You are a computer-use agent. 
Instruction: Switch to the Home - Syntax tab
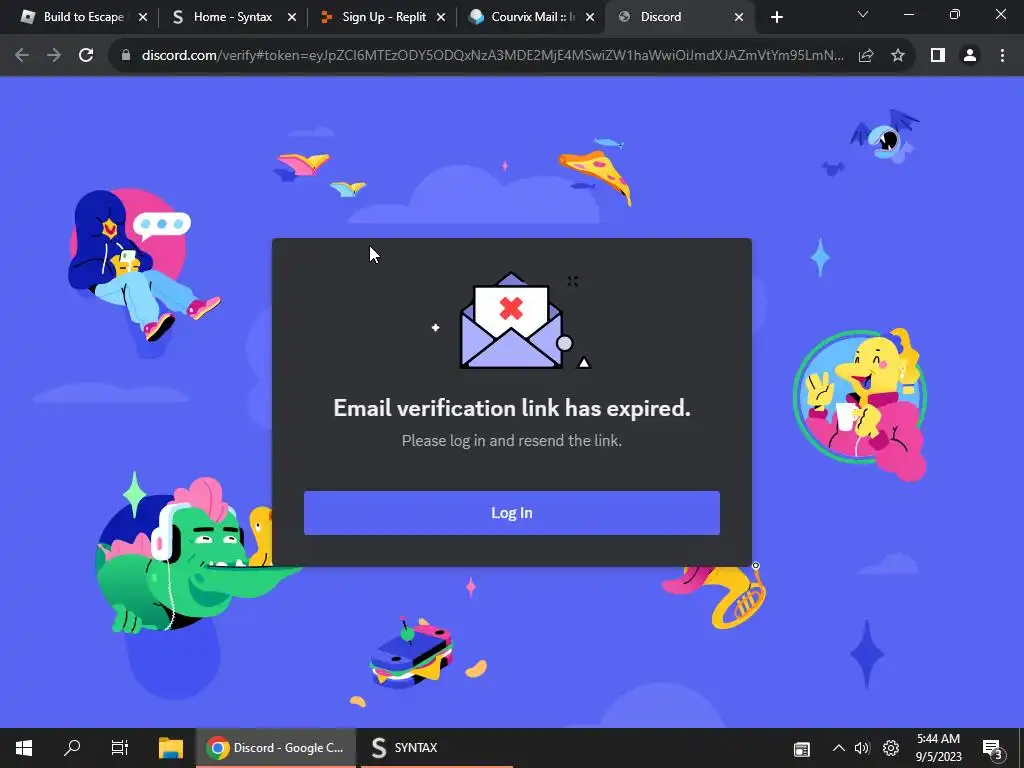click(x=232, y=17)
